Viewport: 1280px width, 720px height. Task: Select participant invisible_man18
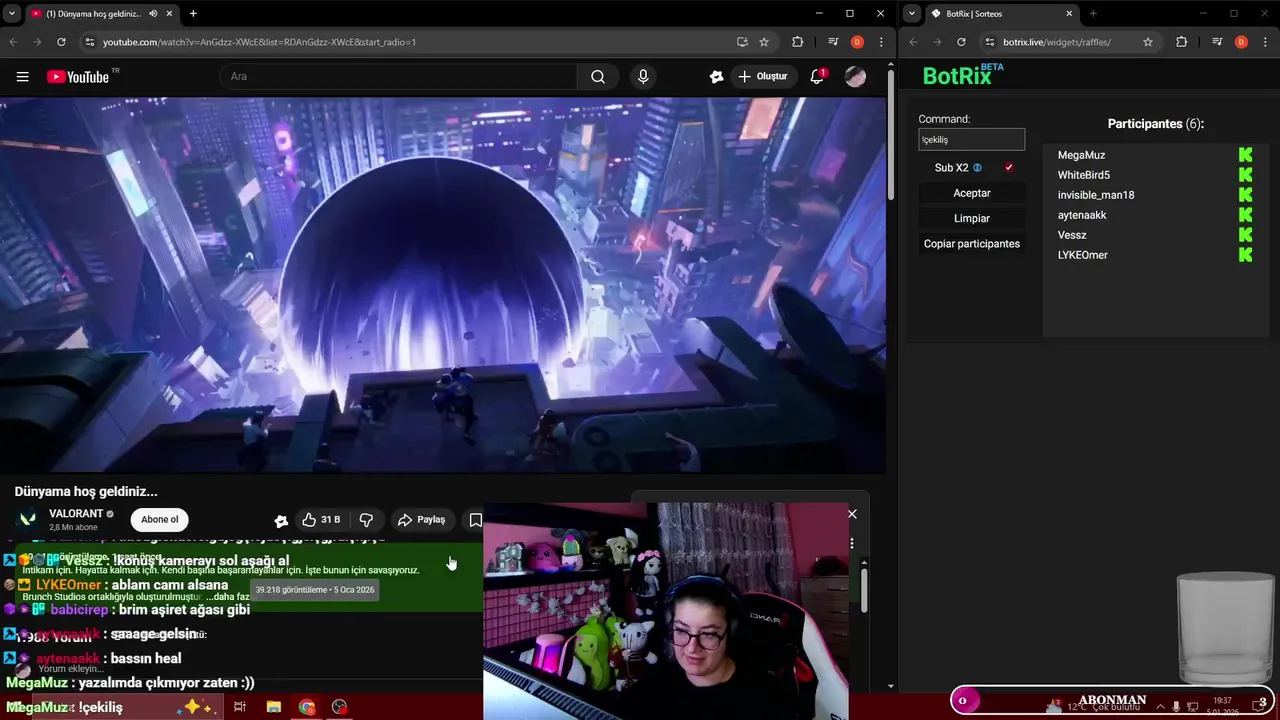[1096, 195]
